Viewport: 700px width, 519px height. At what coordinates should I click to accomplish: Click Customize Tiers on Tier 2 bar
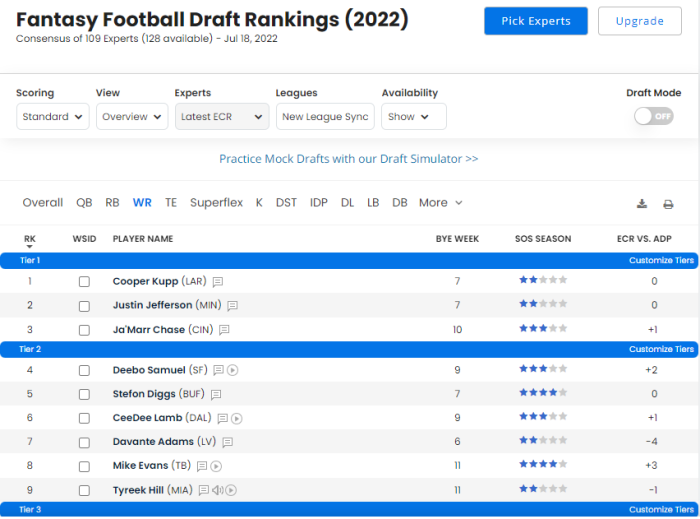660,349
